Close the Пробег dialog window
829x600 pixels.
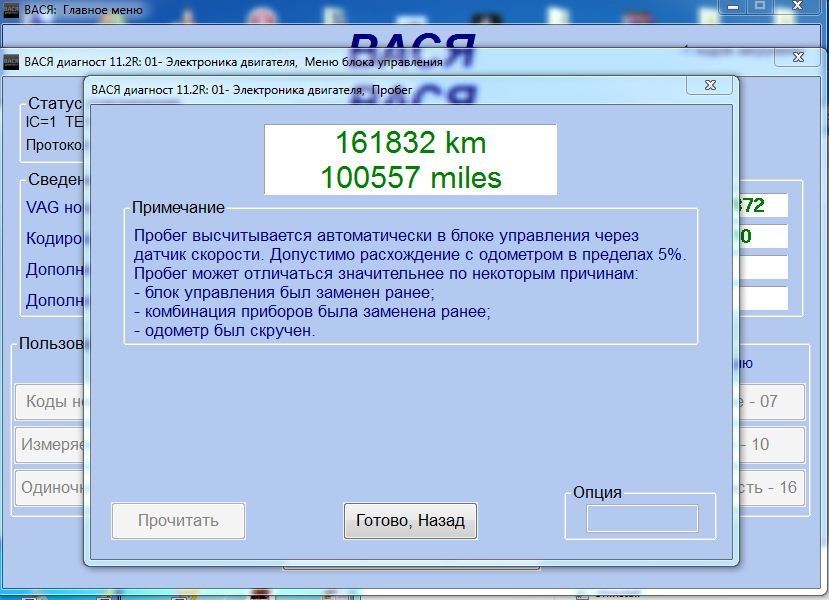point(710,85)
